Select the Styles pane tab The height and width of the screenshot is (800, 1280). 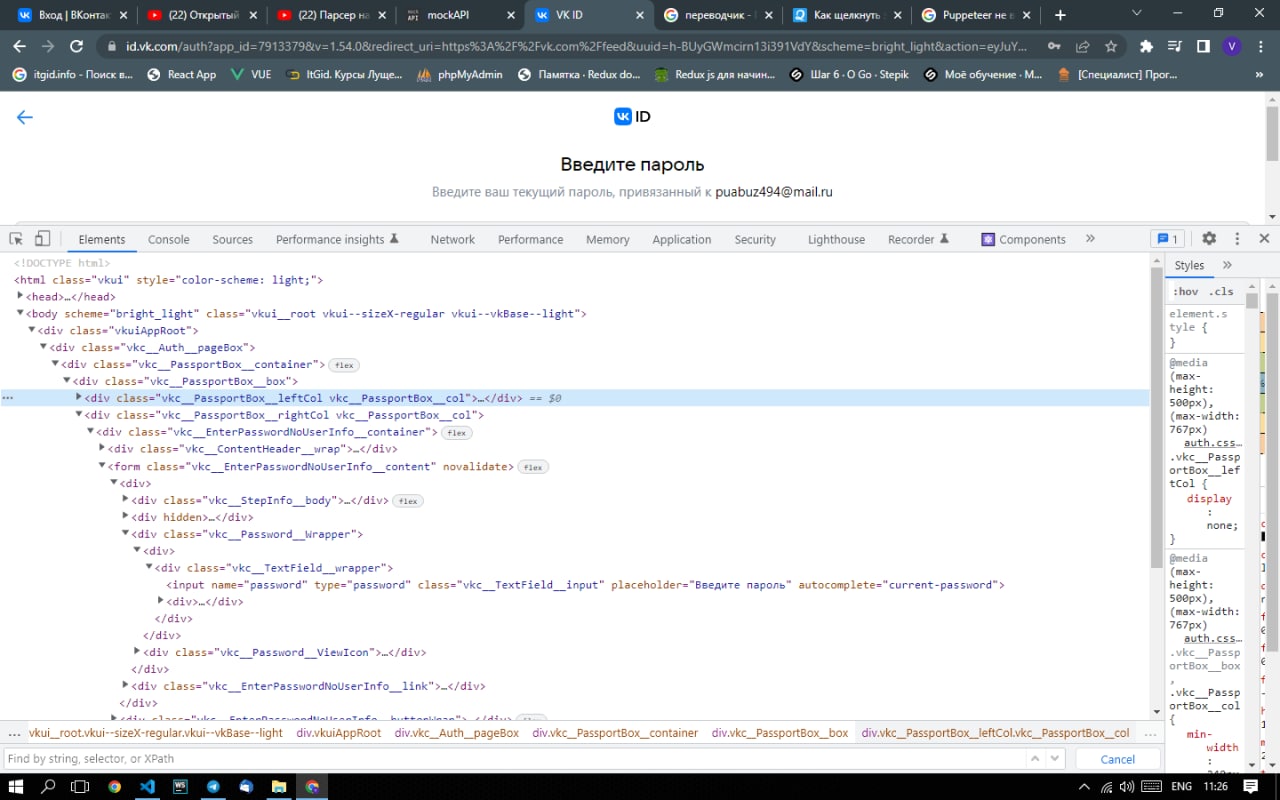1189,265
